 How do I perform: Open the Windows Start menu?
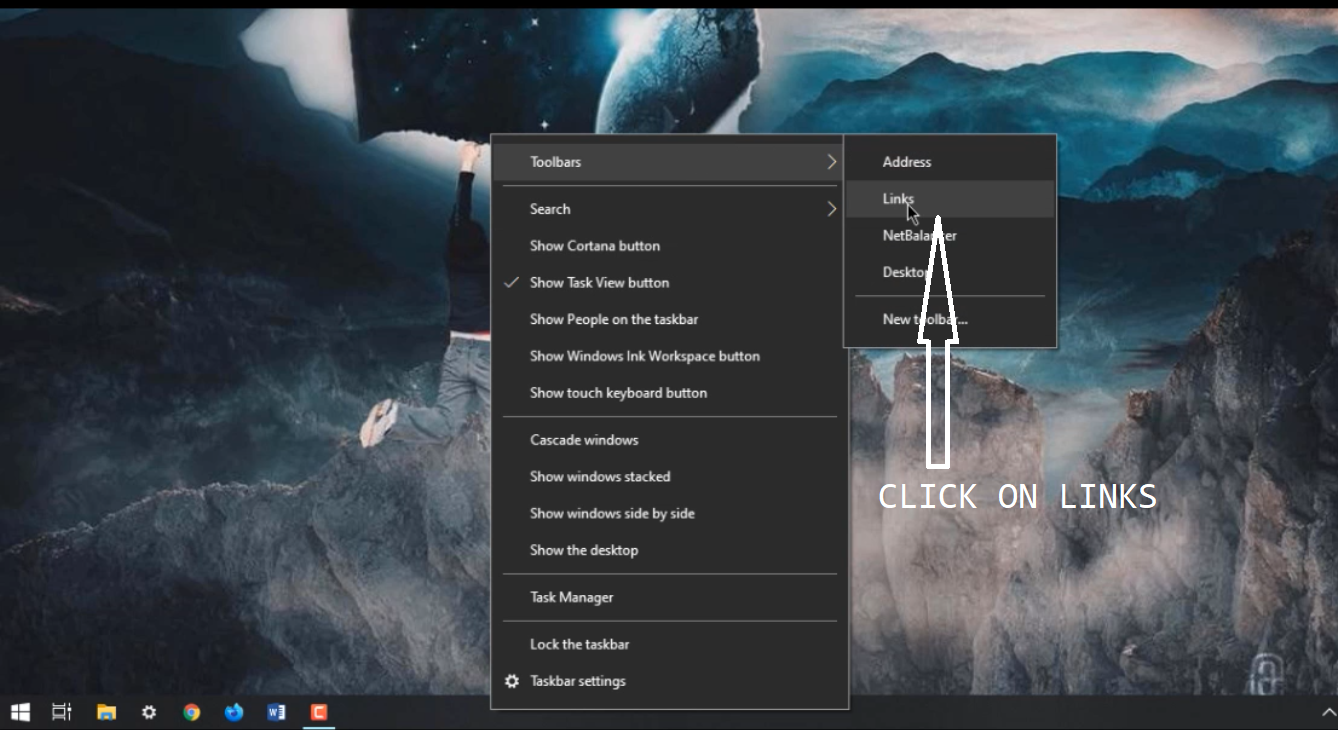tap(20, 712)
